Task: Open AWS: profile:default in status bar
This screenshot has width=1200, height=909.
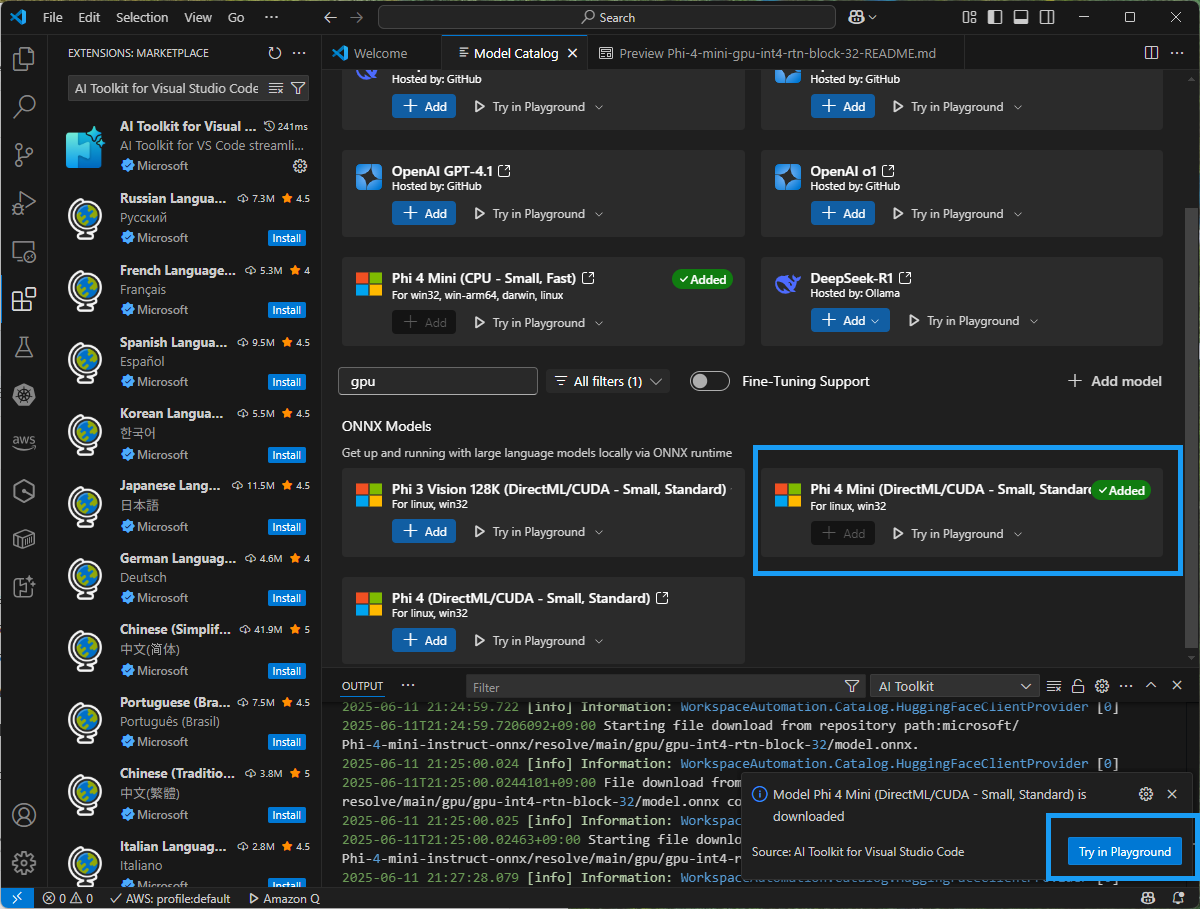Action: (x=169, y=898)
